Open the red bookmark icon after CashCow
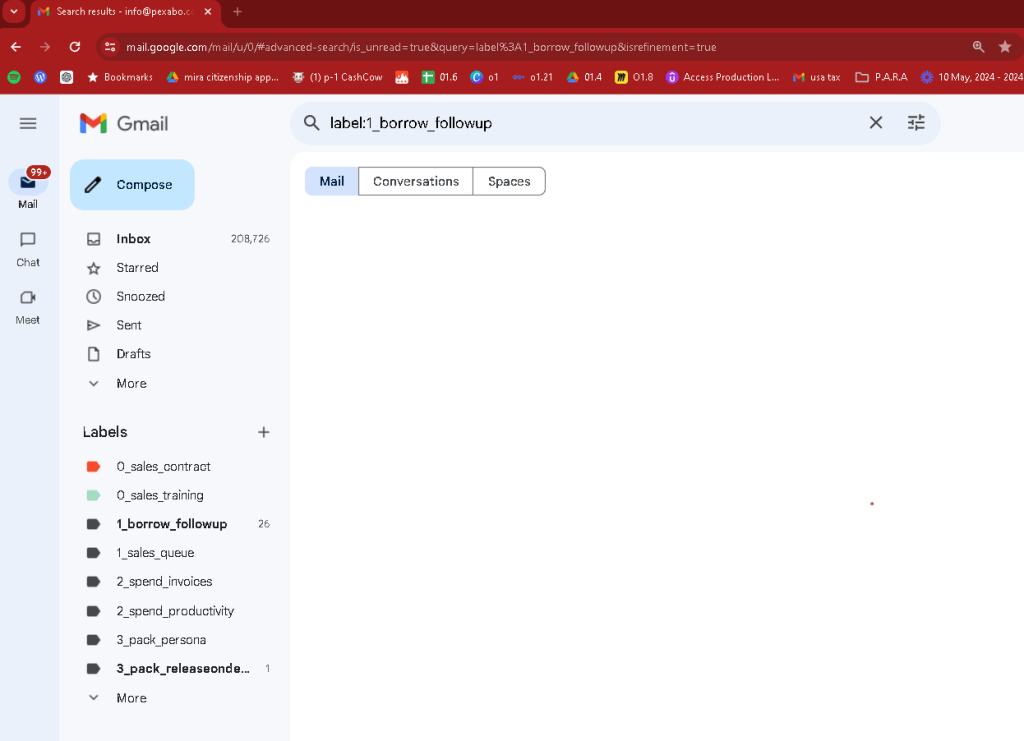The height and width of the screenshot is (741, 1024). coord(402,77)
